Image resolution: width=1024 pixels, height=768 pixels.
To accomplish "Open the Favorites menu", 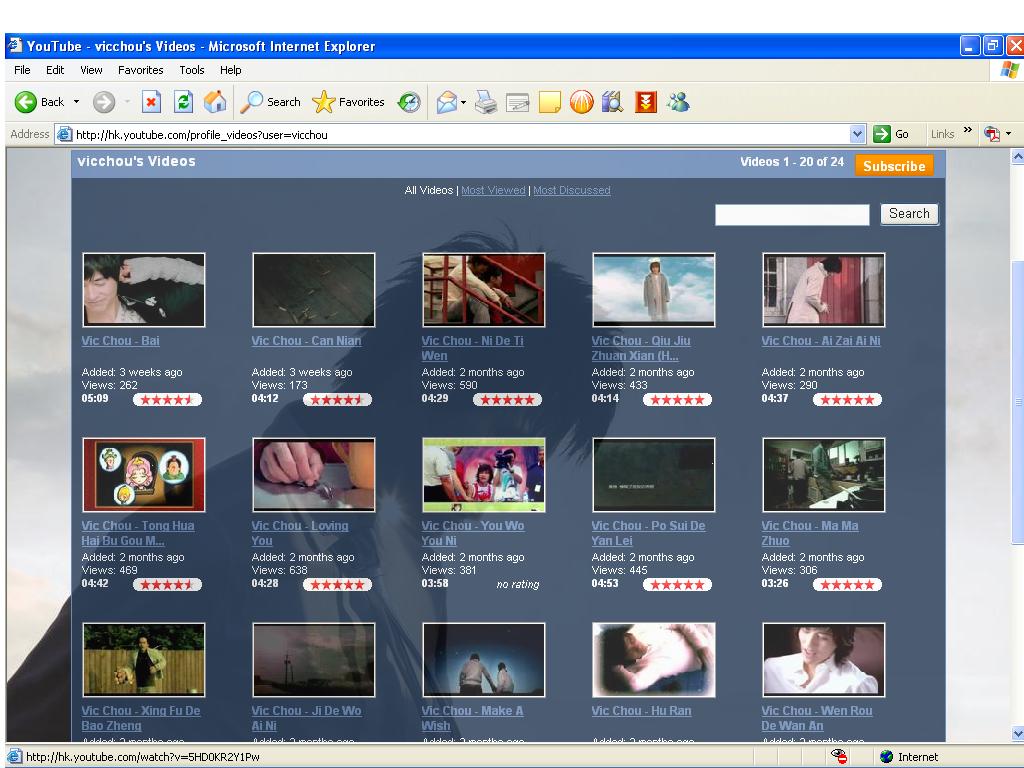I will point(140,70).
